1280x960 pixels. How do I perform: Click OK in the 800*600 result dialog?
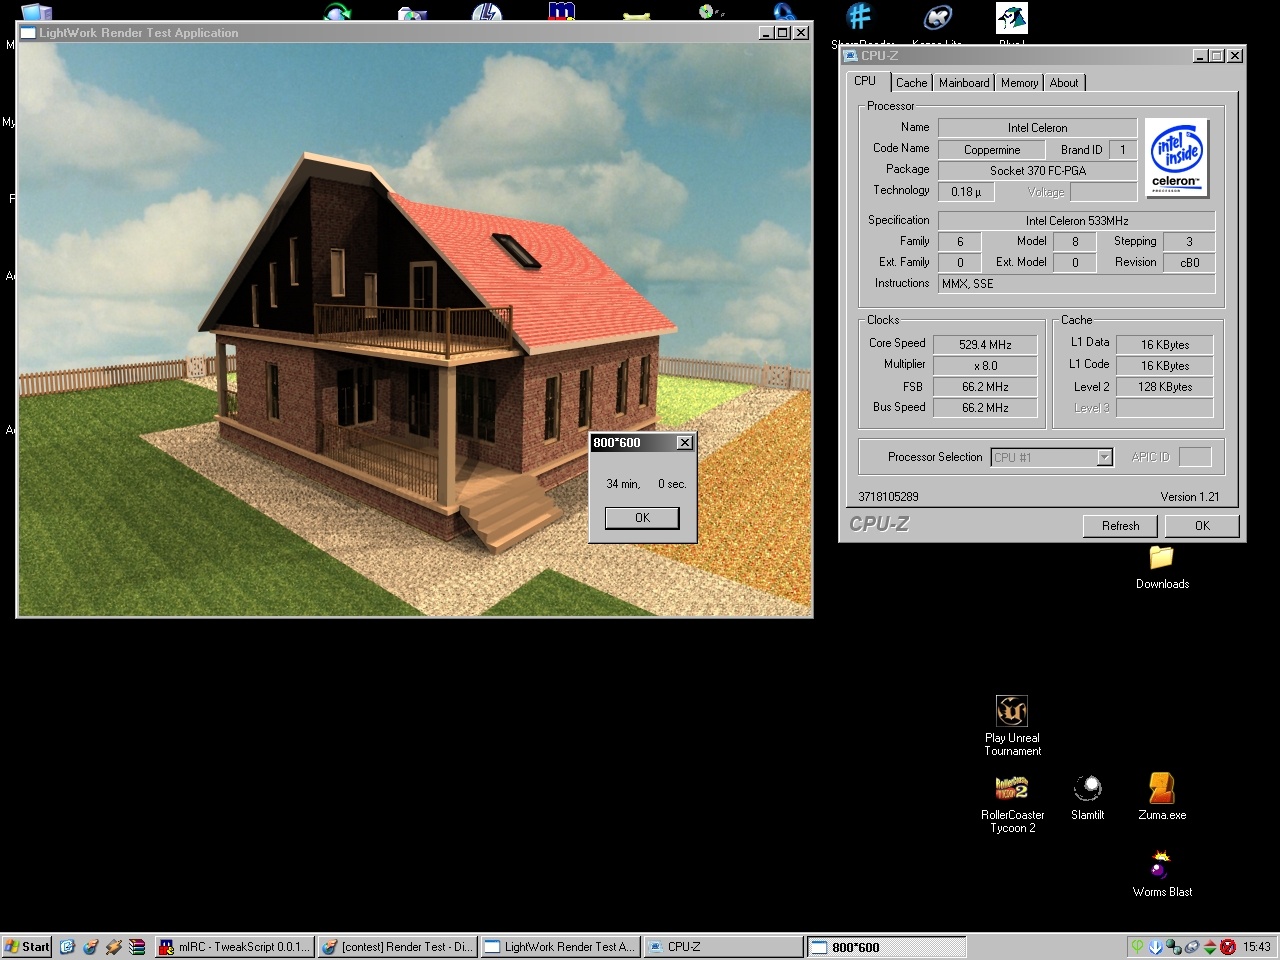click(642, 518)
